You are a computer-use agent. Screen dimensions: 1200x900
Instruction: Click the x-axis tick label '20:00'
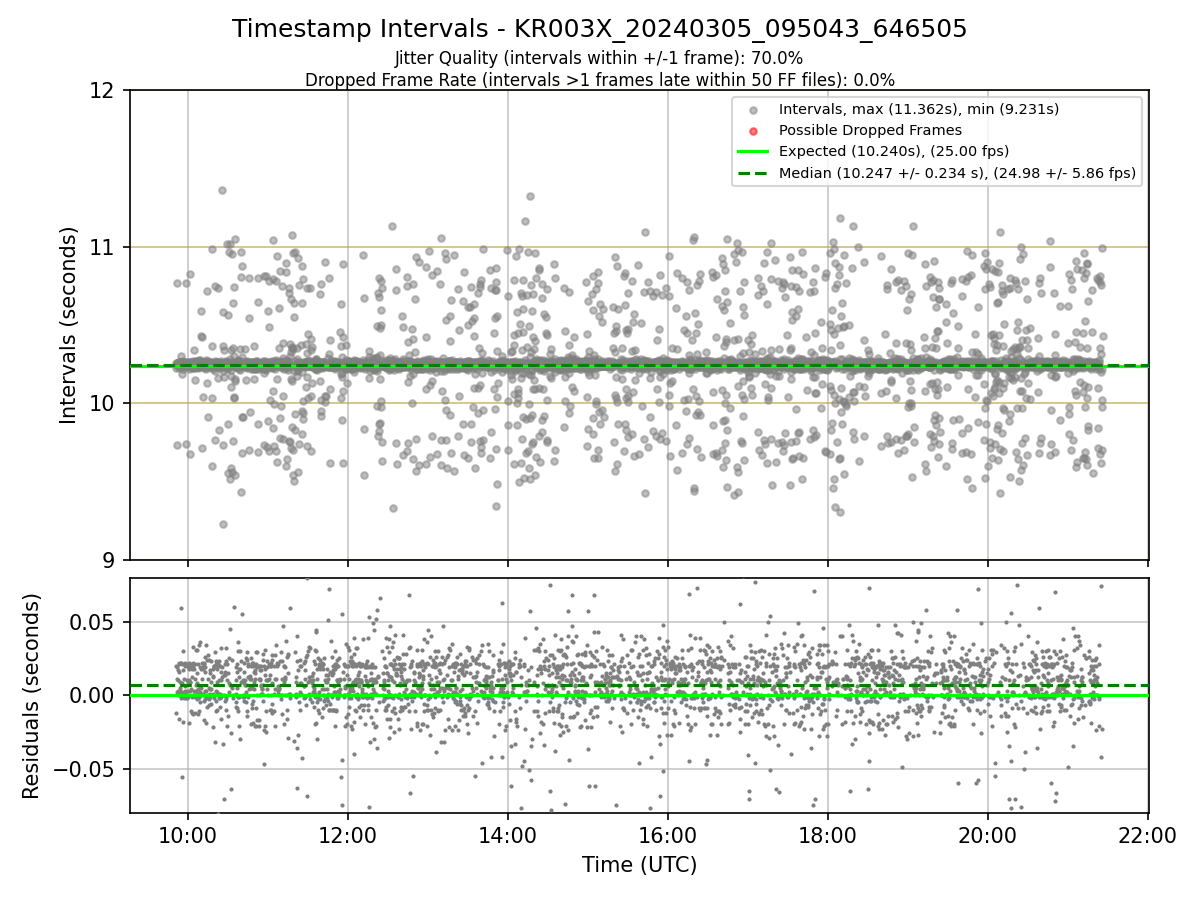[988, 835]
